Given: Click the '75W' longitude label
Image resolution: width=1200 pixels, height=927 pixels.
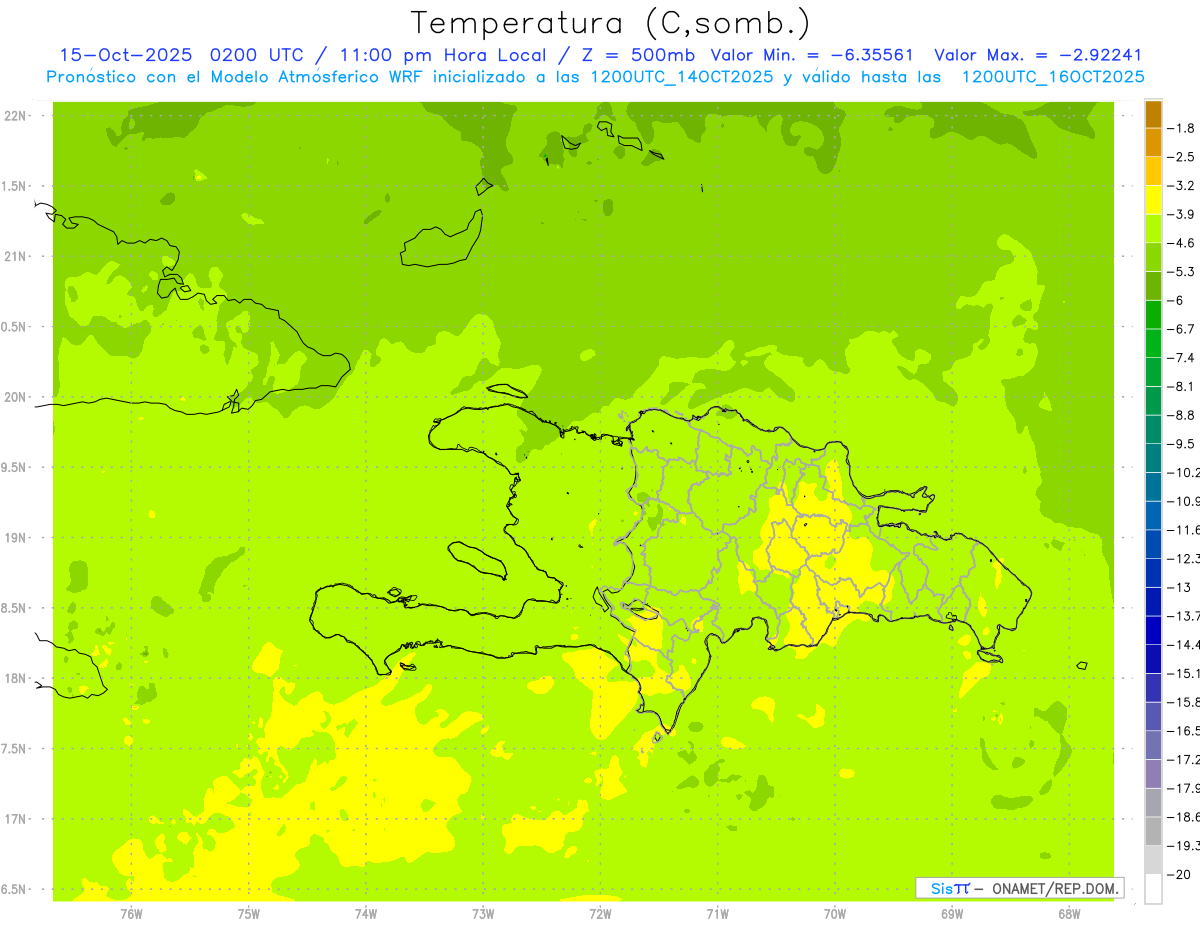Looking at the screenshot, I should coord(249,914).
